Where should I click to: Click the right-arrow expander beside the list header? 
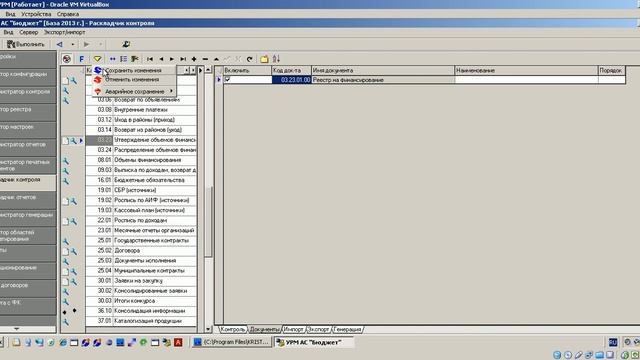tap(200, 70)
